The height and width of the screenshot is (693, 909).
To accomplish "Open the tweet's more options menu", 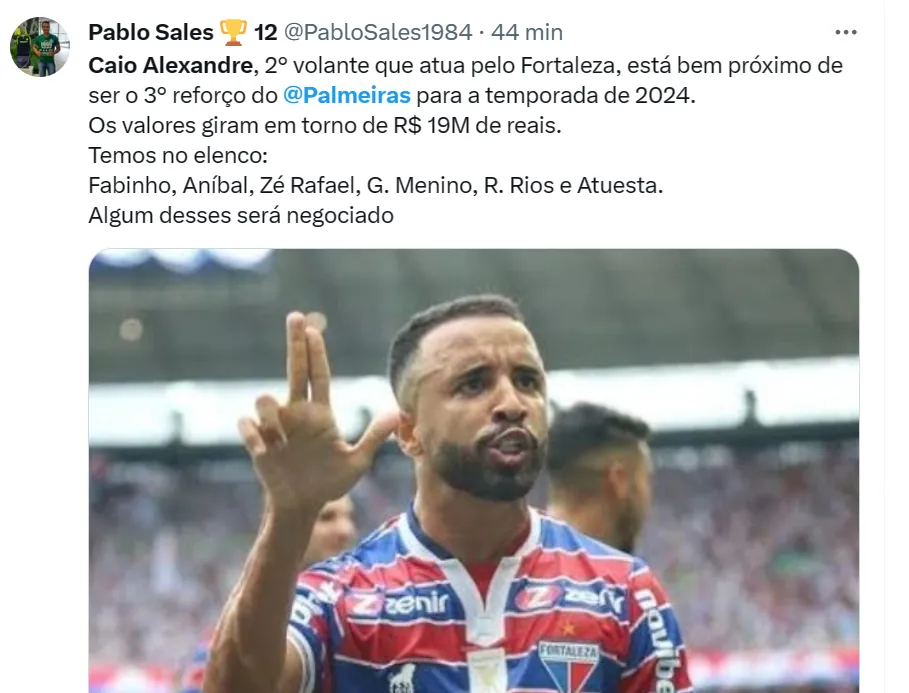I will tap(846, 32).
